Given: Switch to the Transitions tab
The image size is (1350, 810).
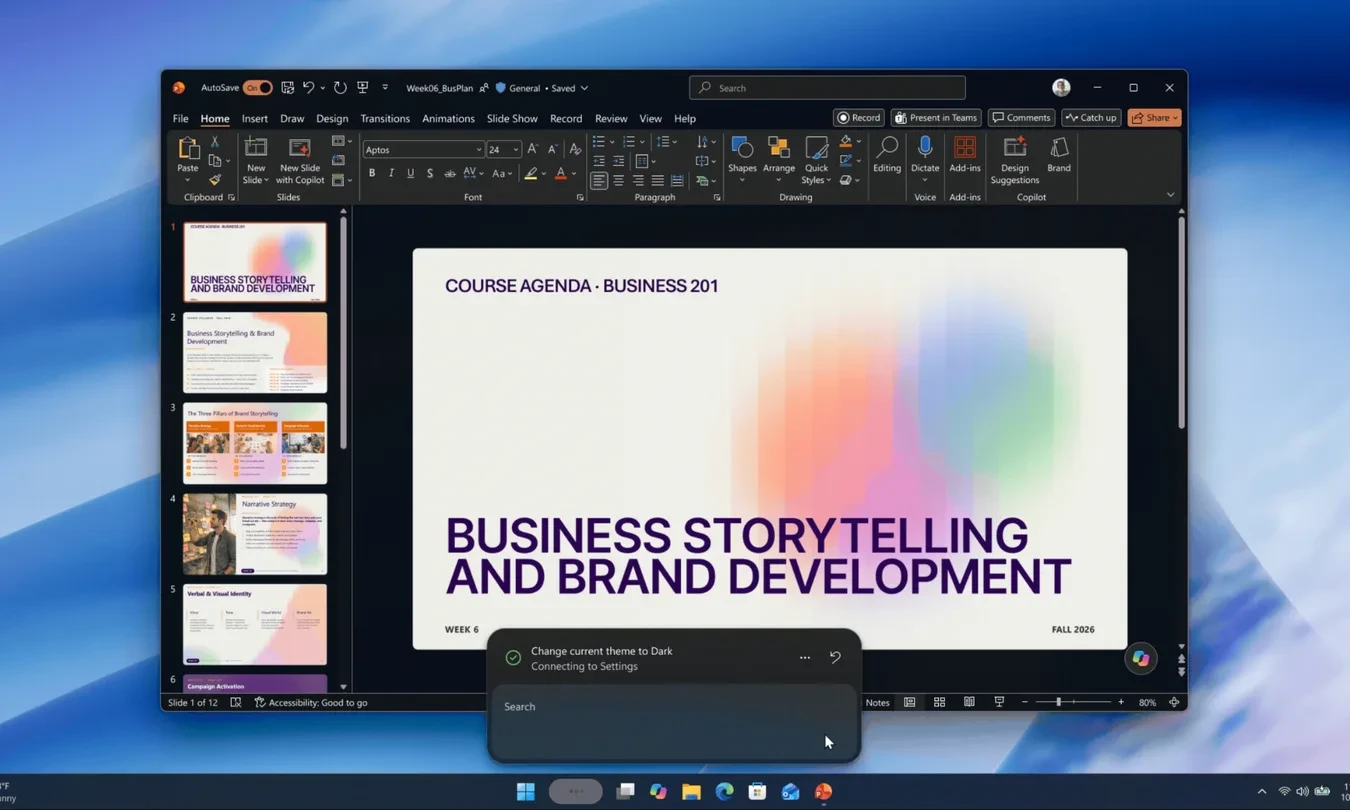Looking at the screenshot, I should (x=385, y=118).
